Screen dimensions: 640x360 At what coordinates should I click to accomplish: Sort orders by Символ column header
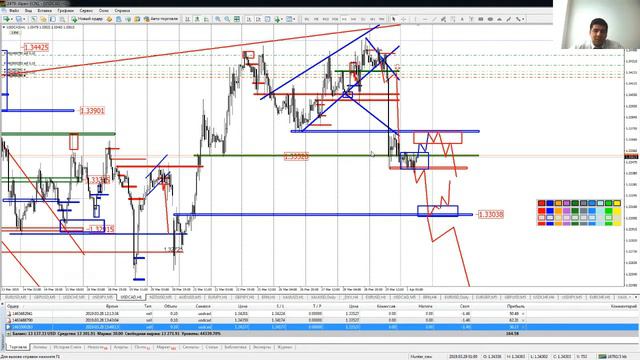pos(203,306)
